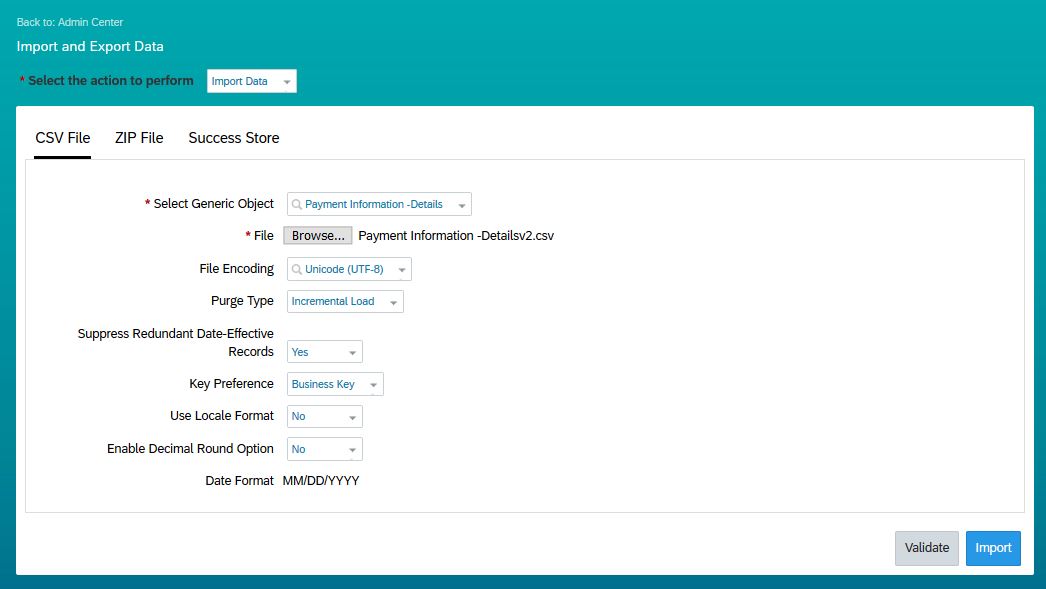Open the Use Locale Format dropdown
The image size is (1046, 589).
pyautogui.click(x=325, y=416)
